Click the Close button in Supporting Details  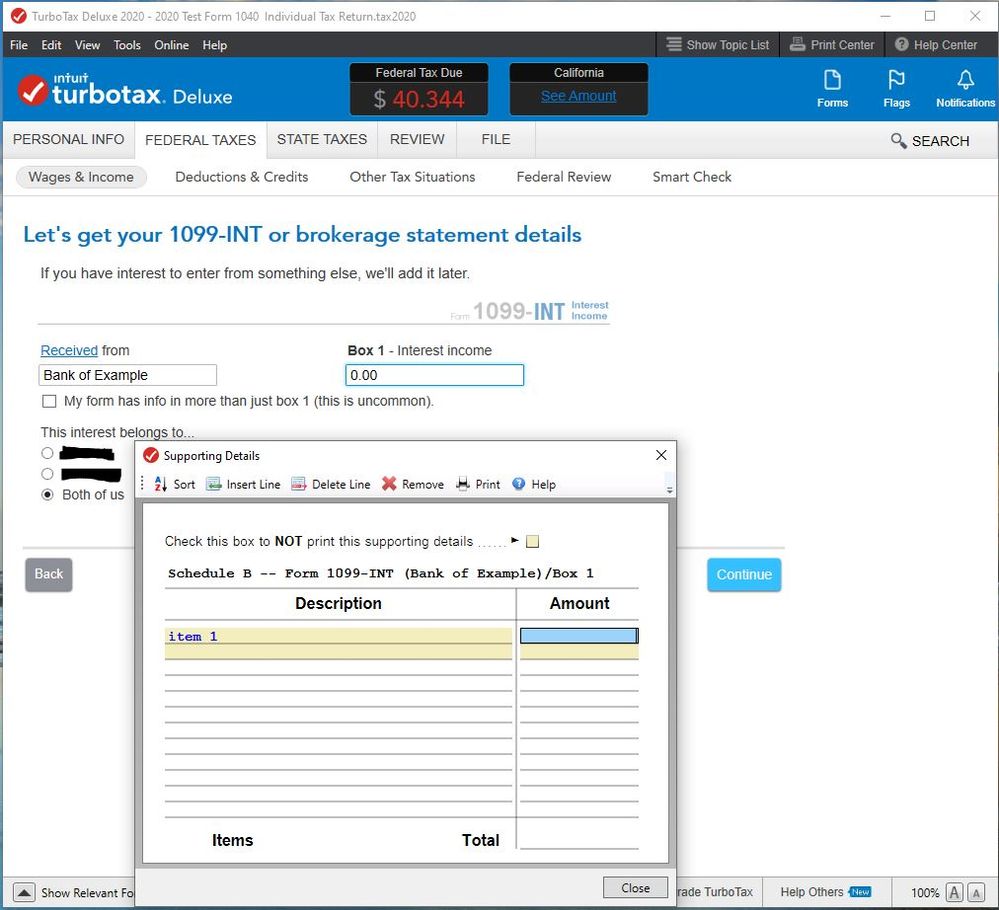click(635, 888)
